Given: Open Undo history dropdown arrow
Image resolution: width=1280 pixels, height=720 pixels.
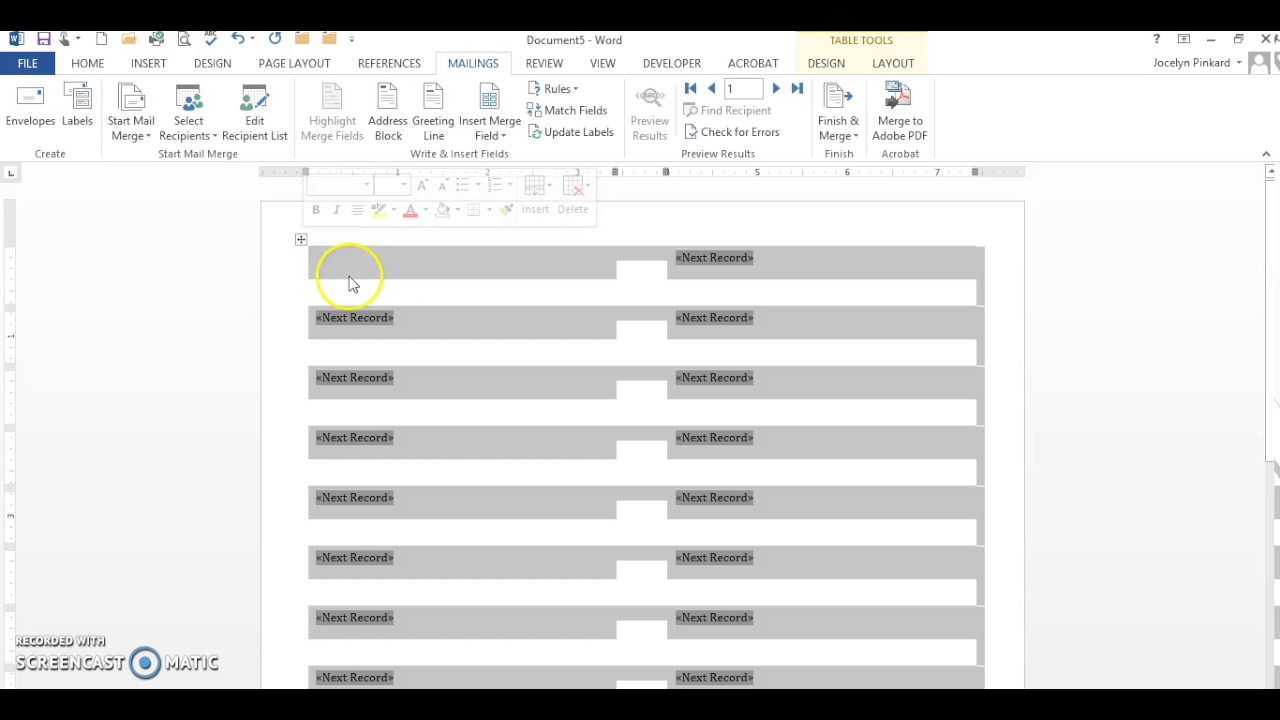Looking at the screenshot, I should [253, 40].
